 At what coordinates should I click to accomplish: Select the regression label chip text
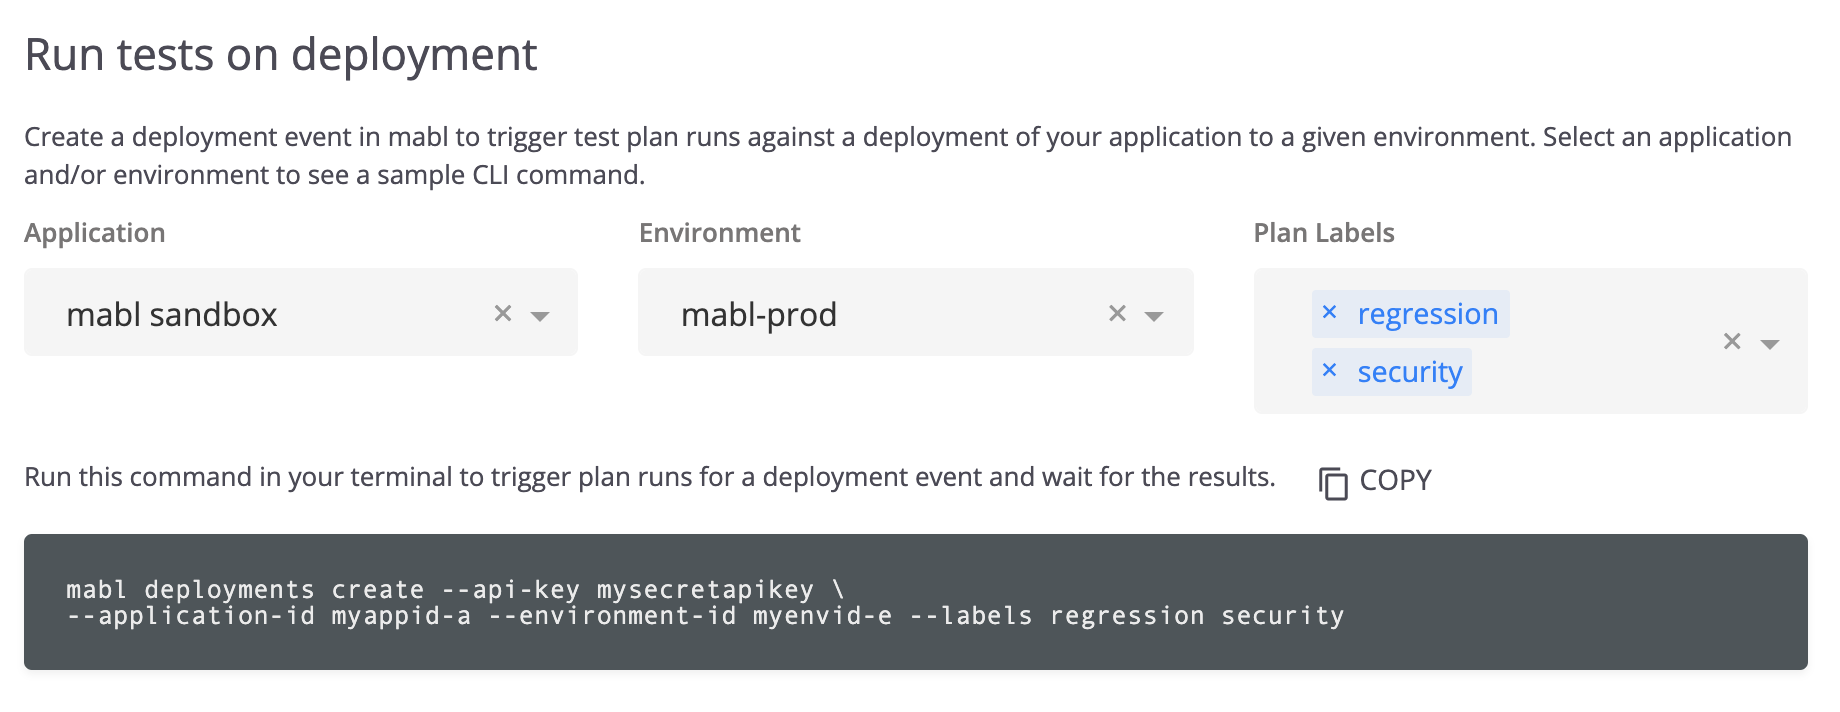tap(1427, 314)
